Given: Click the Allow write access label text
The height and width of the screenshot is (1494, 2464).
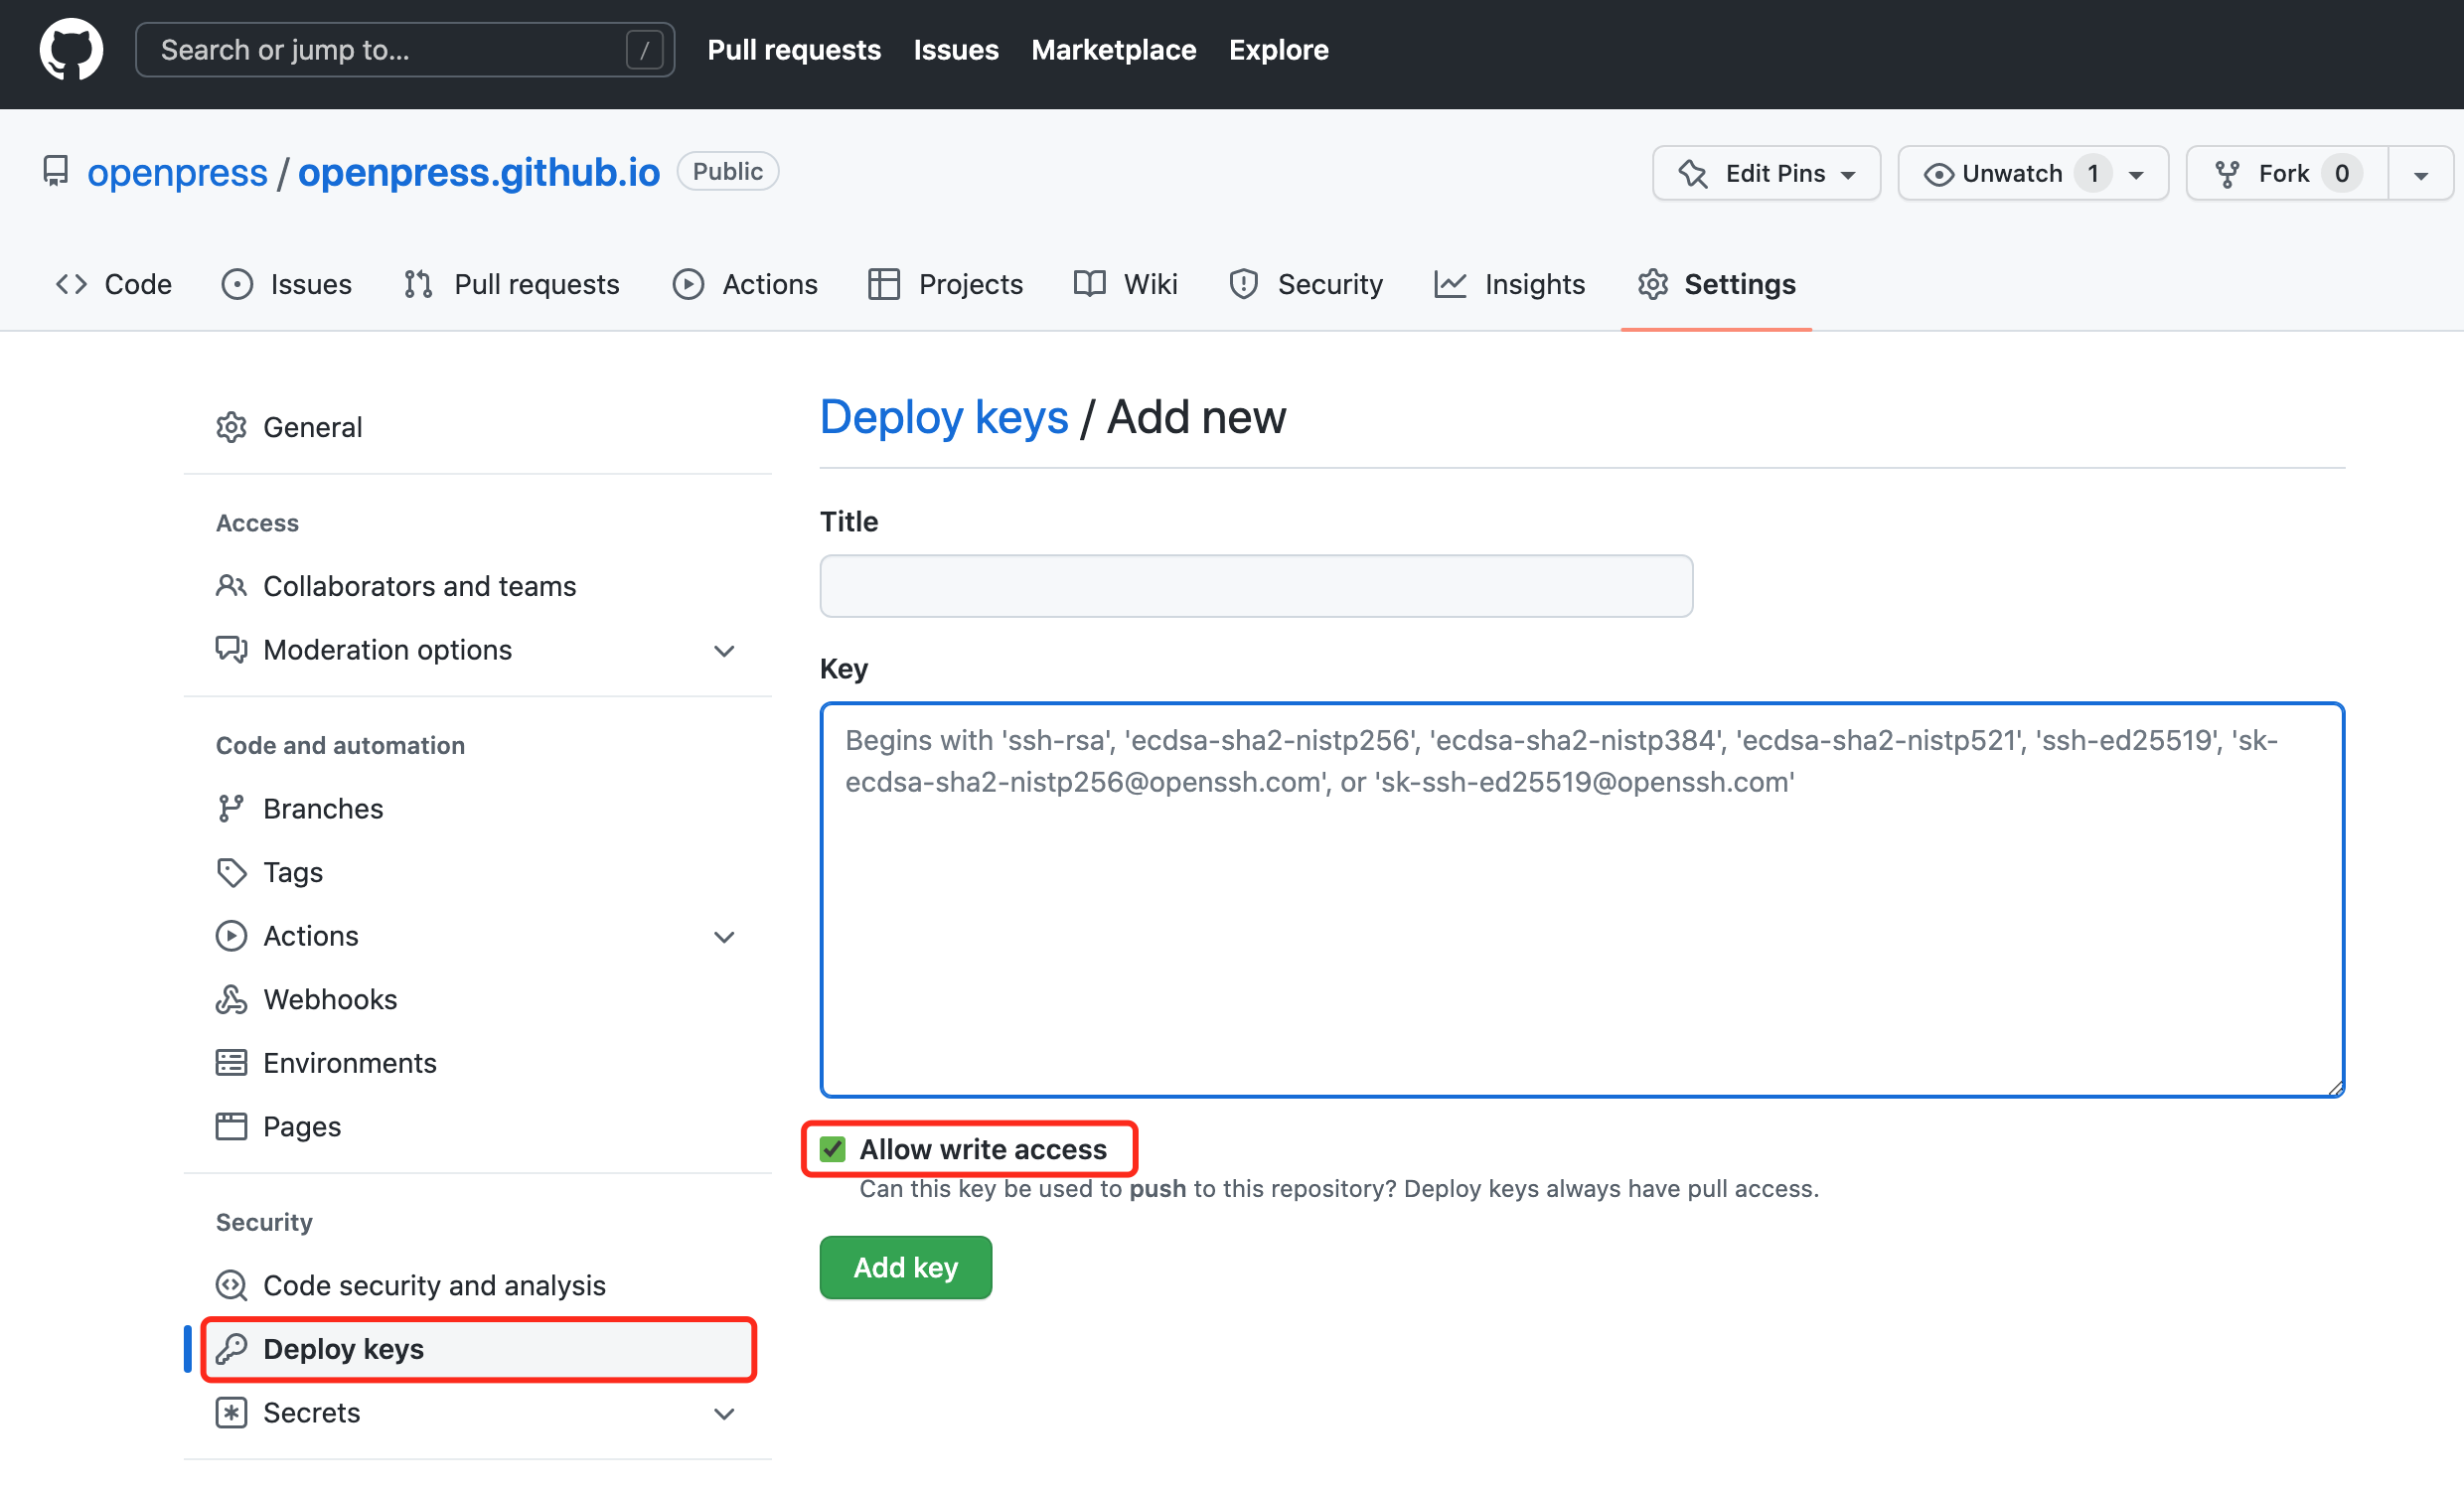Looking at the screenshot, I should [x=983, y=1150].
